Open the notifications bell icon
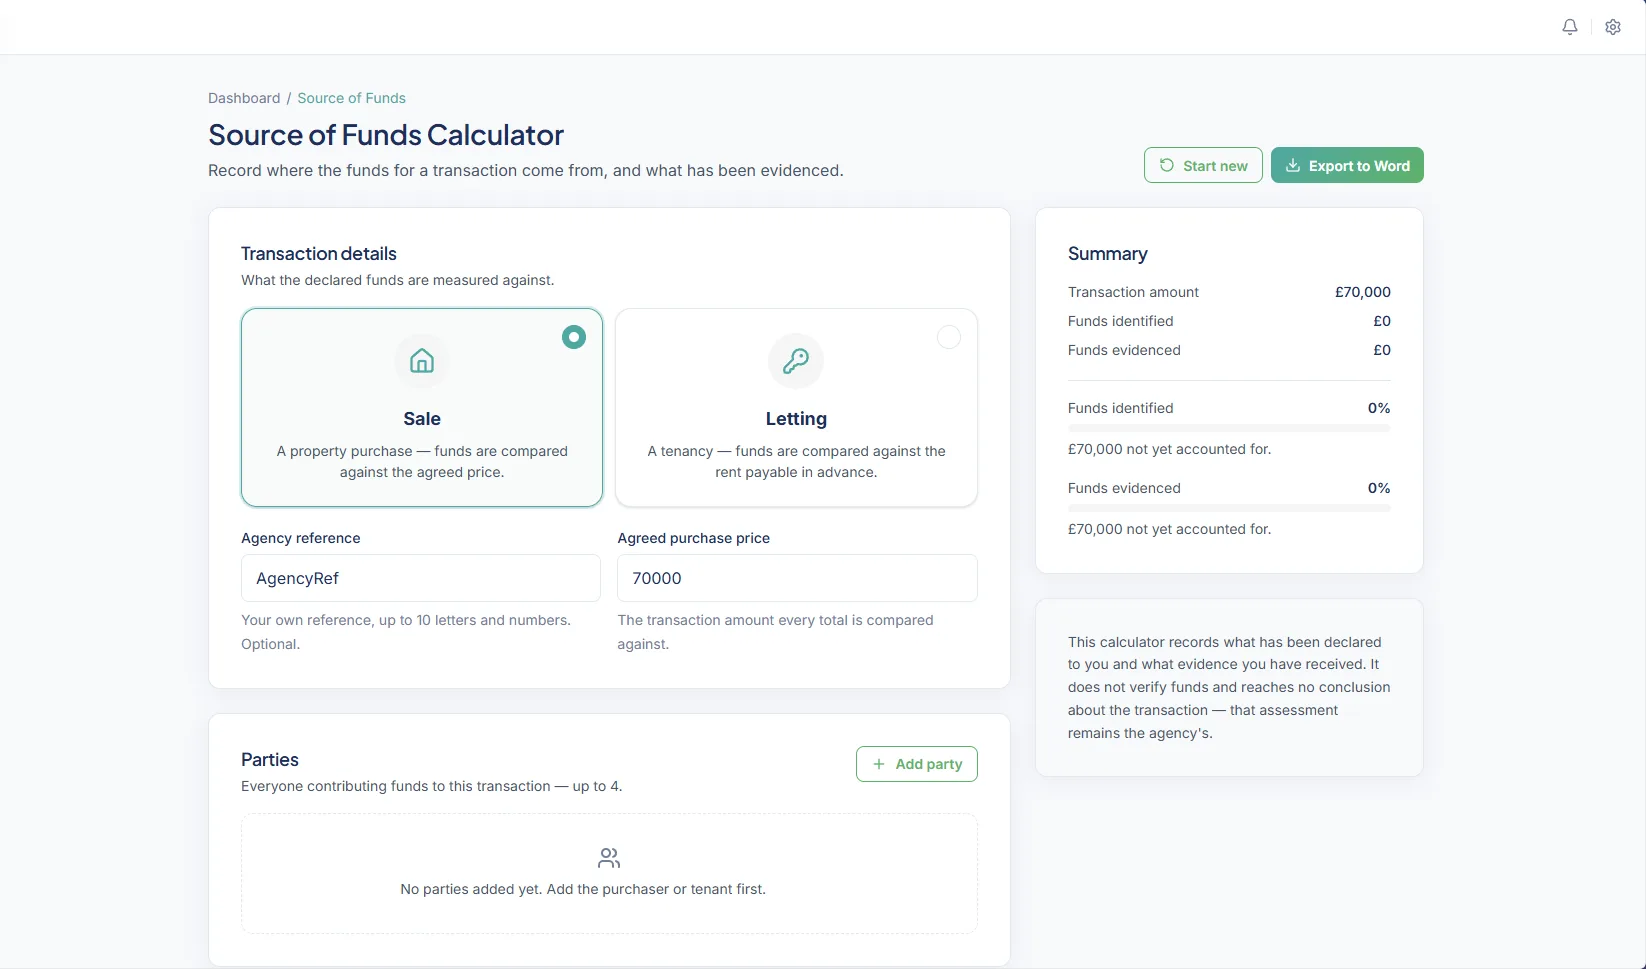The image size is (1646, 969). (x=1570, y=27)
